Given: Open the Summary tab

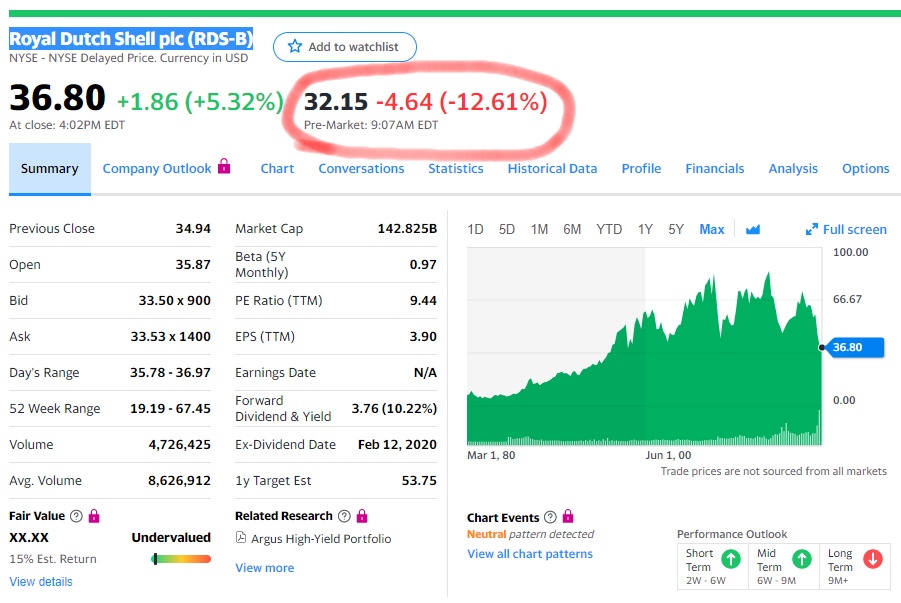Looking at the screenshot, I should coord(49,168).
